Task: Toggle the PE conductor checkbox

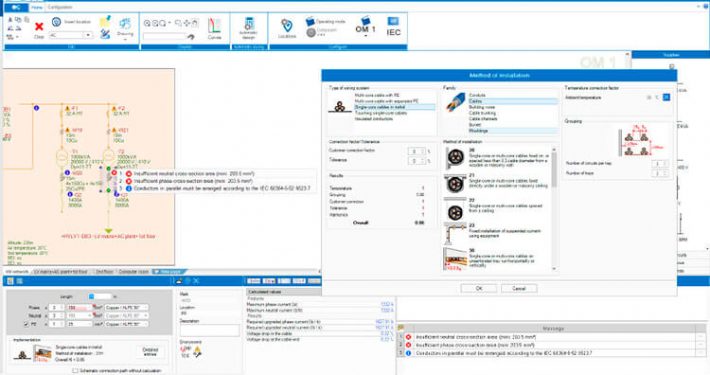Action: pyautogui.click(x=26, y=324)
